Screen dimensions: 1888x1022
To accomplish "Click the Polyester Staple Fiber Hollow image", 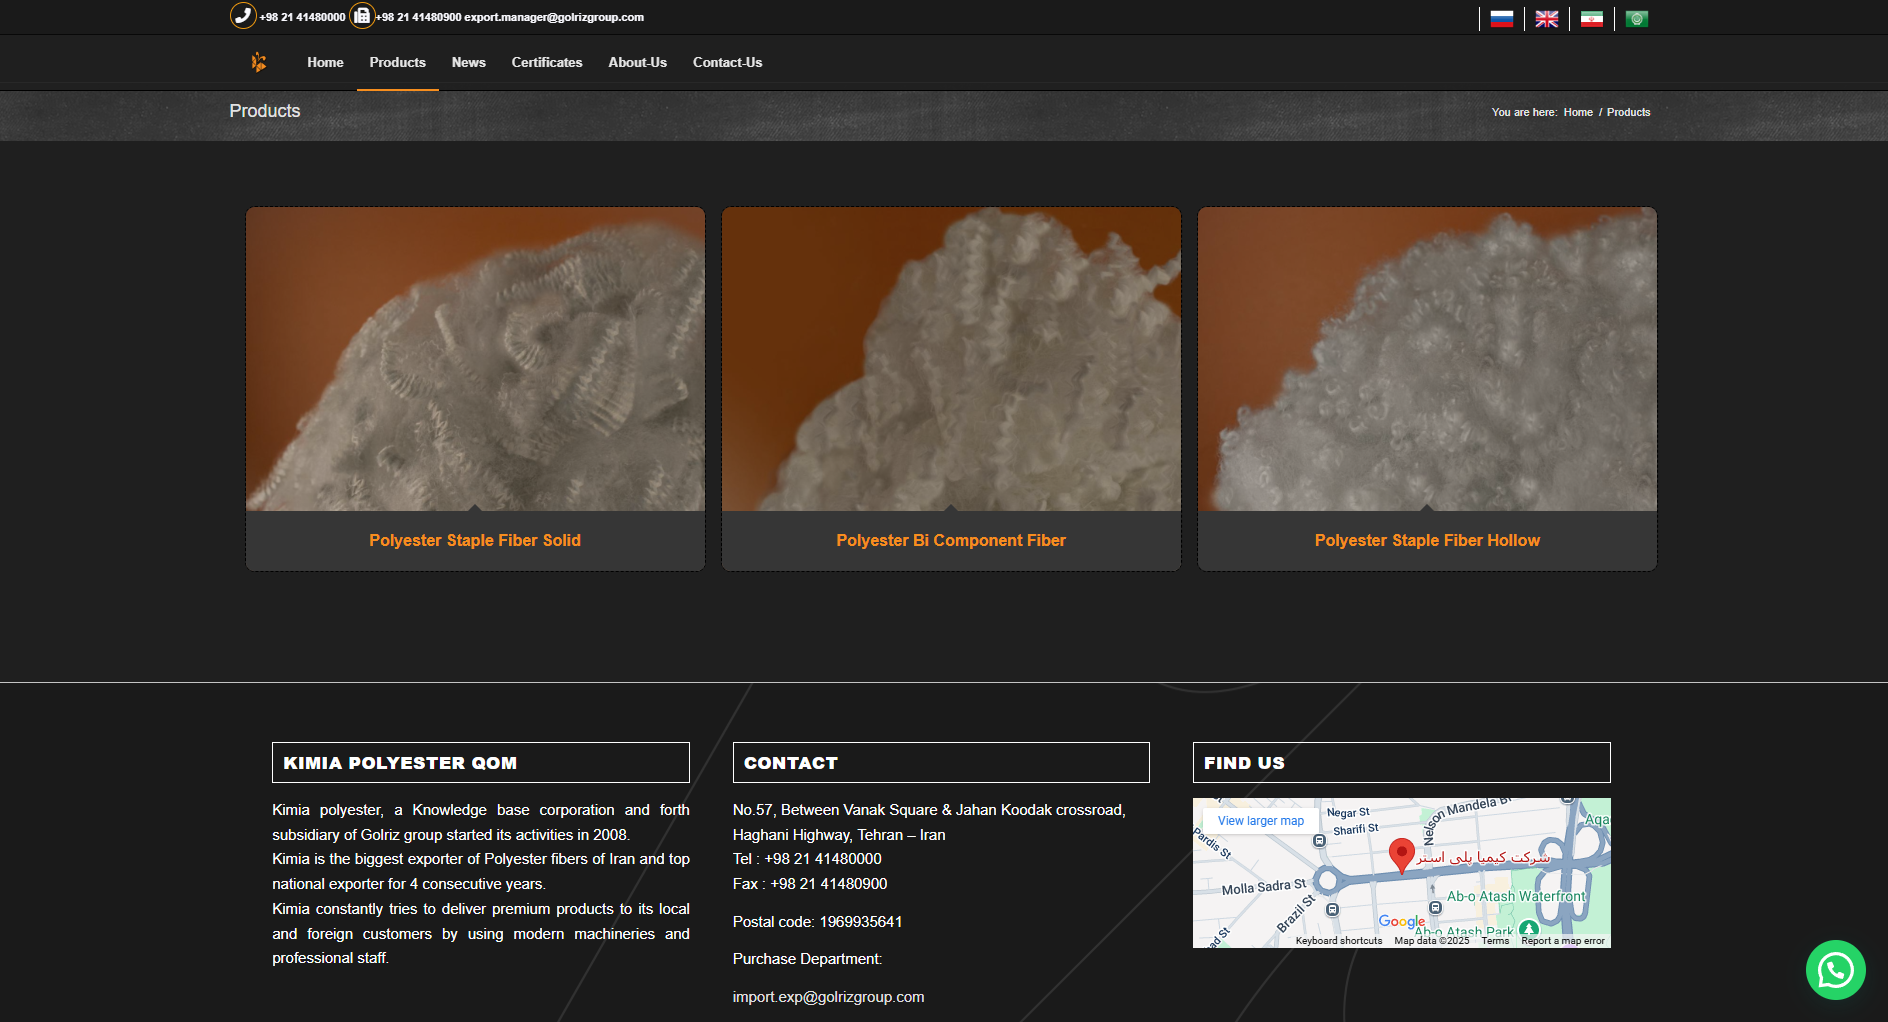I will coord(1427,359).
